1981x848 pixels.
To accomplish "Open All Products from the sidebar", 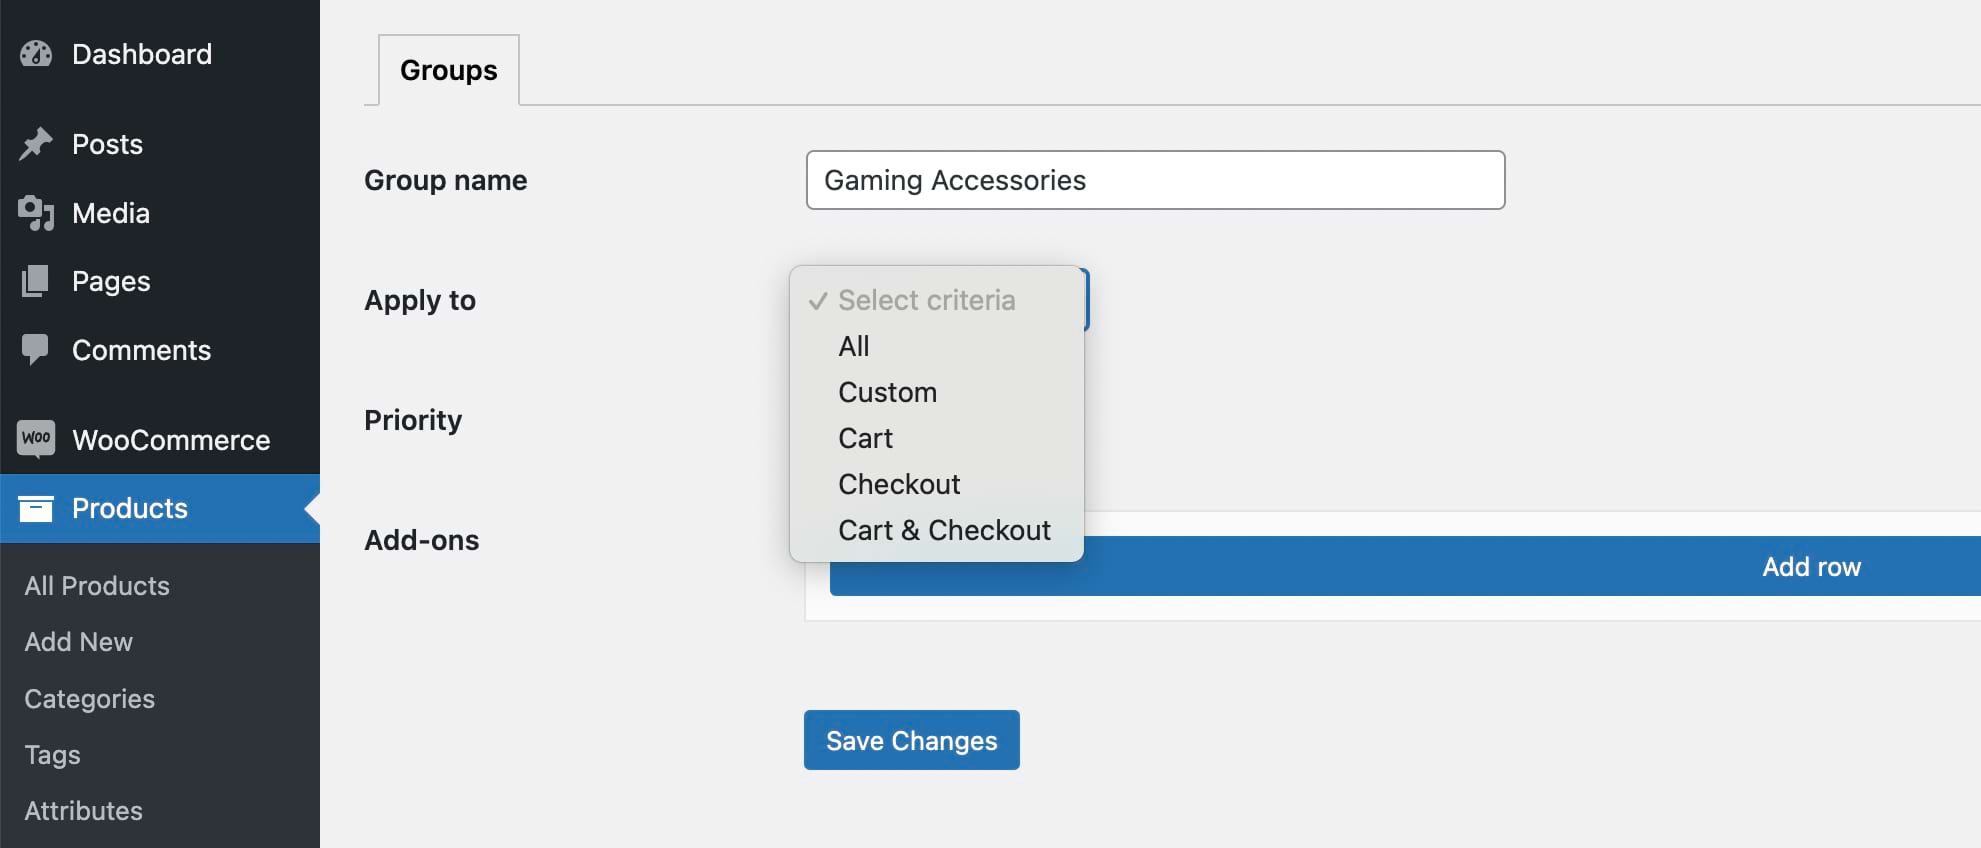I will tap(96, 585).
